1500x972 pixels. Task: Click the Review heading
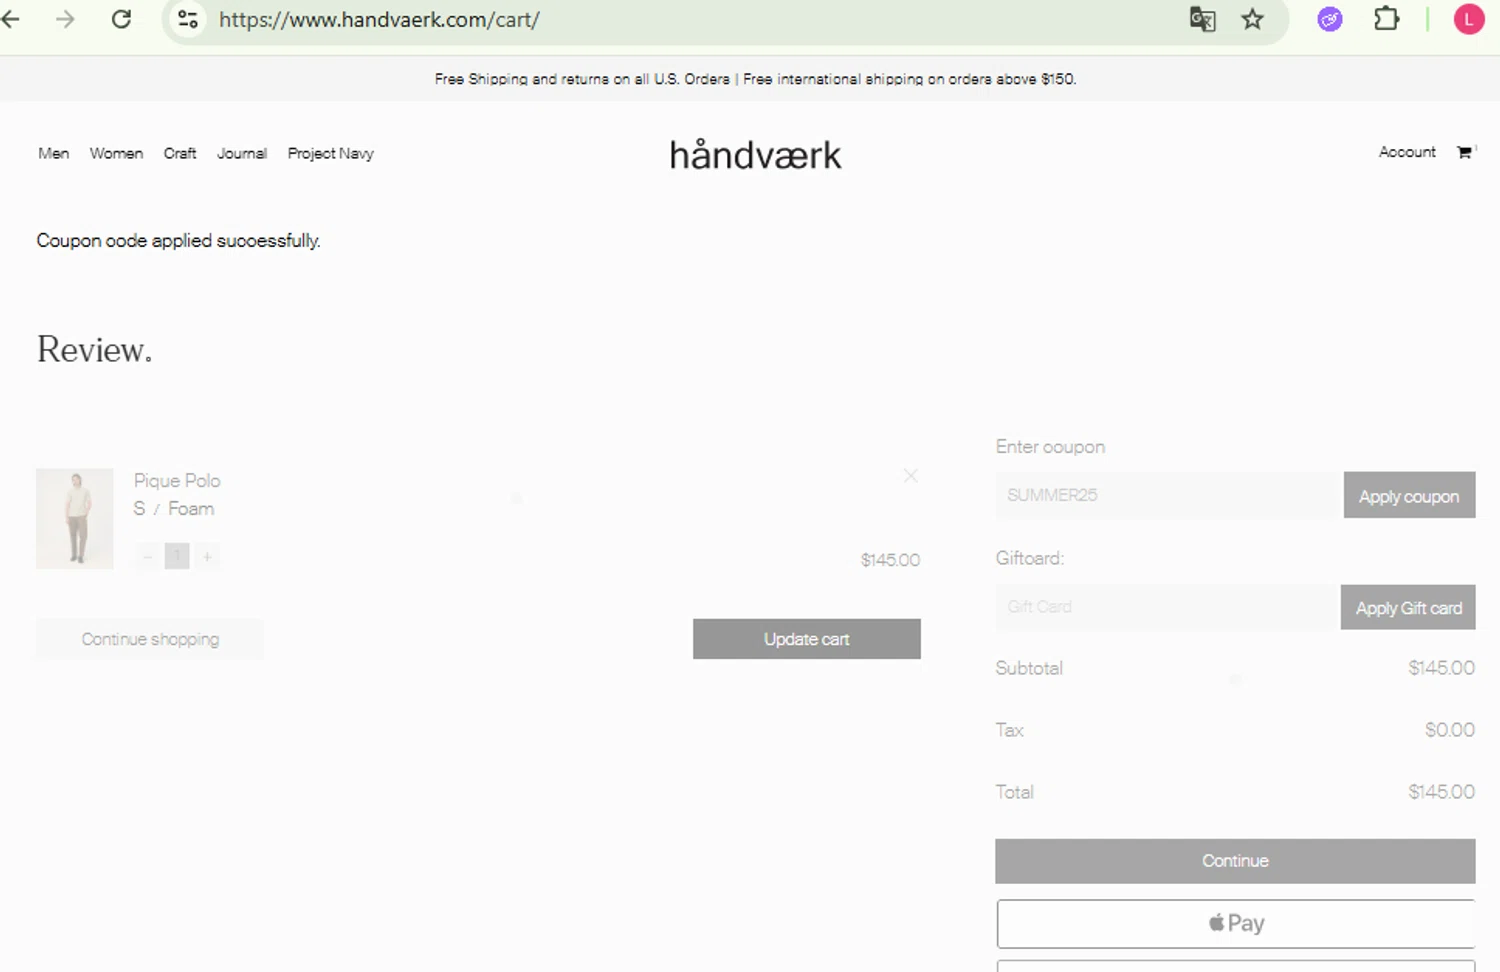pyautogui.click(x=94, y=350)
